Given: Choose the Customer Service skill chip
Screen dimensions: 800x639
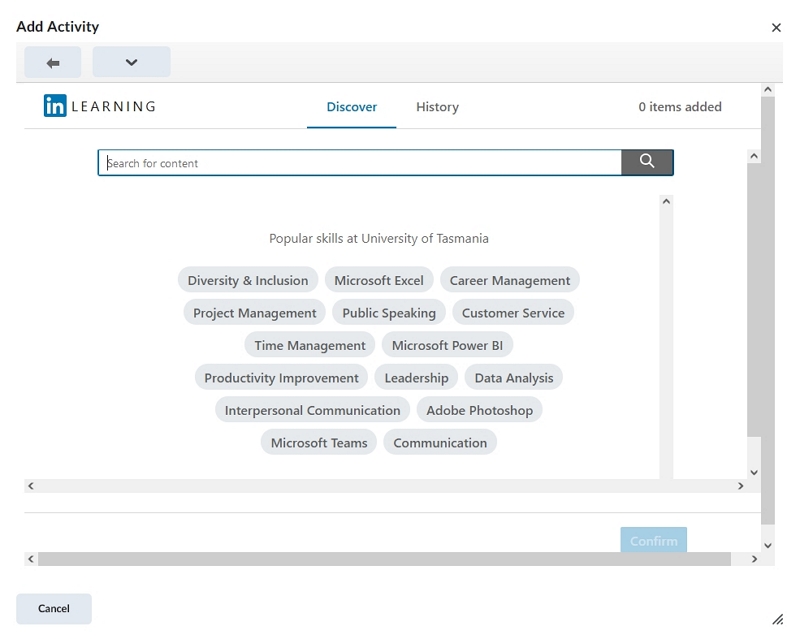Looking at the screenshot, I should click(x=513, y=313).
